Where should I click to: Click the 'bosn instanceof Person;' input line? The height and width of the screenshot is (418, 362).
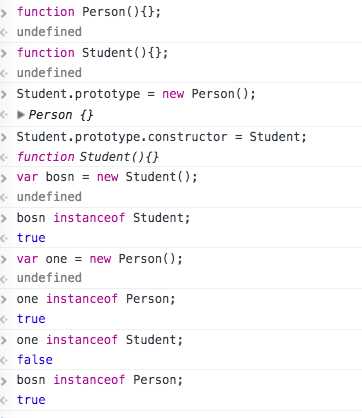click(100, 380)
